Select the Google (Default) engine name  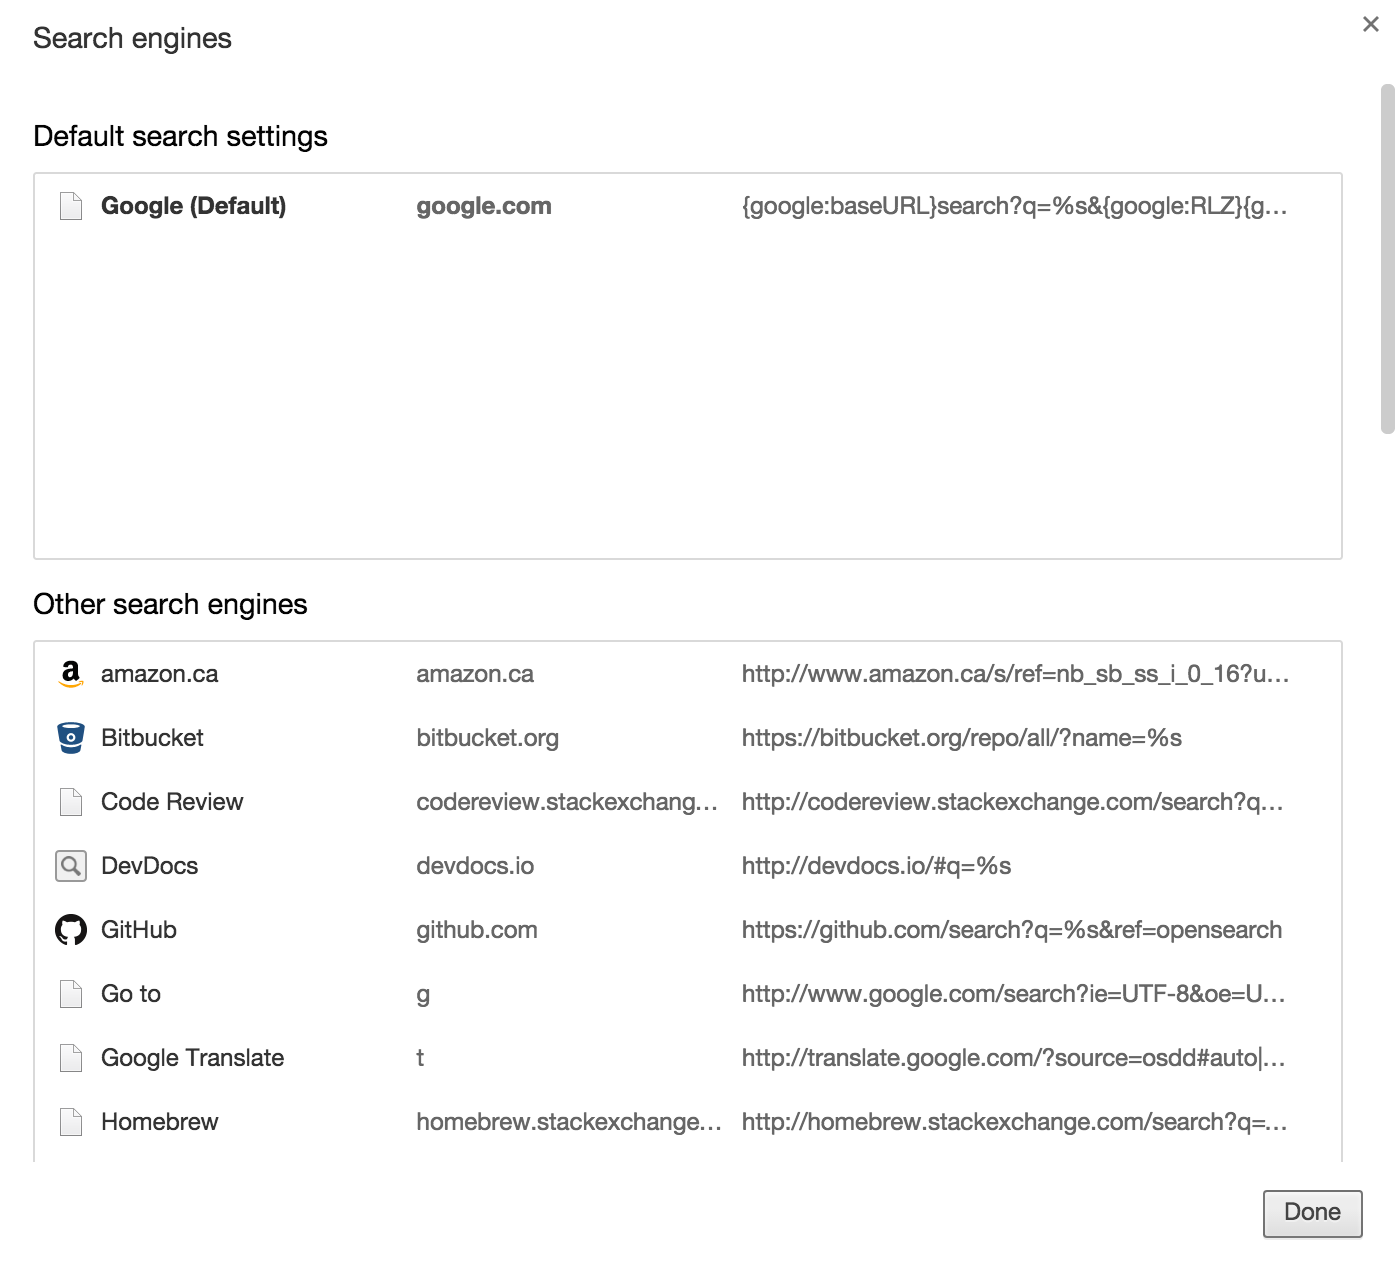(193, 206)
